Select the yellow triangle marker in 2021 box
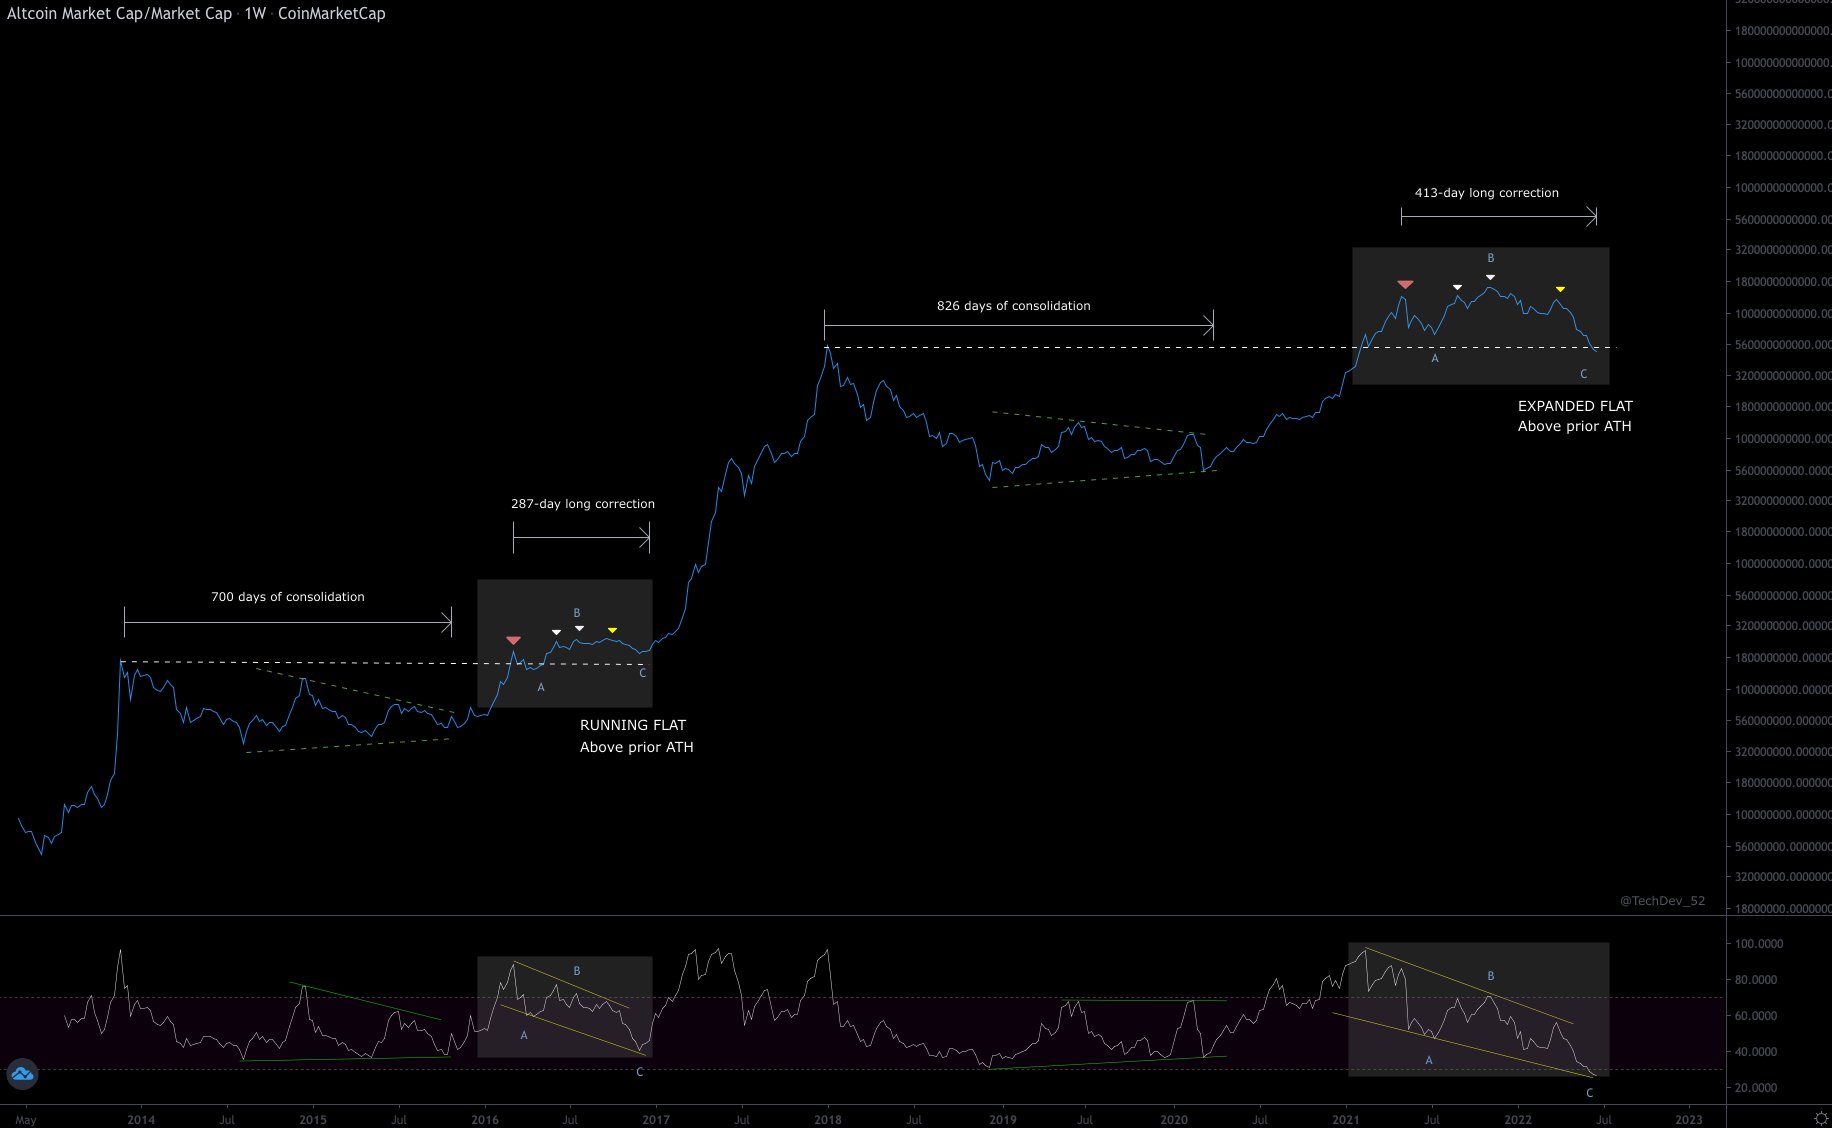Image resolution: width=1832 pixels, height=1128 pixels. pos(1560,289)
